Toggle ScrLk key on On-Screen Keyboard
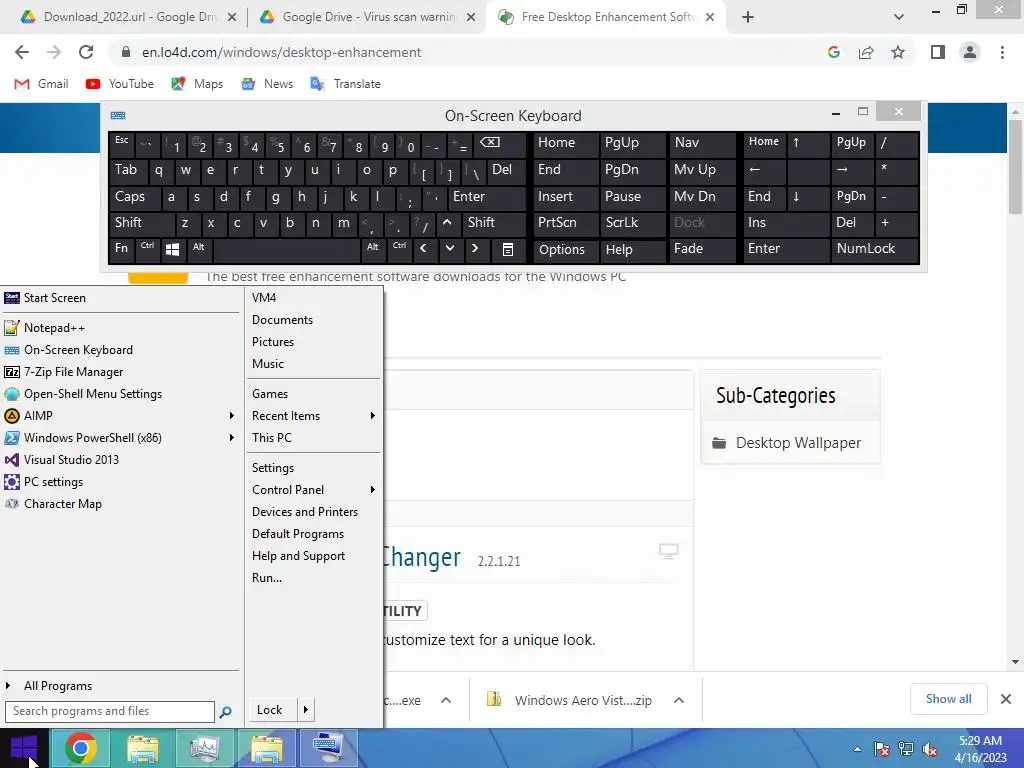The width and height of the screenshot is (1024, 768). pyautogui.click(x=631, y=223)
